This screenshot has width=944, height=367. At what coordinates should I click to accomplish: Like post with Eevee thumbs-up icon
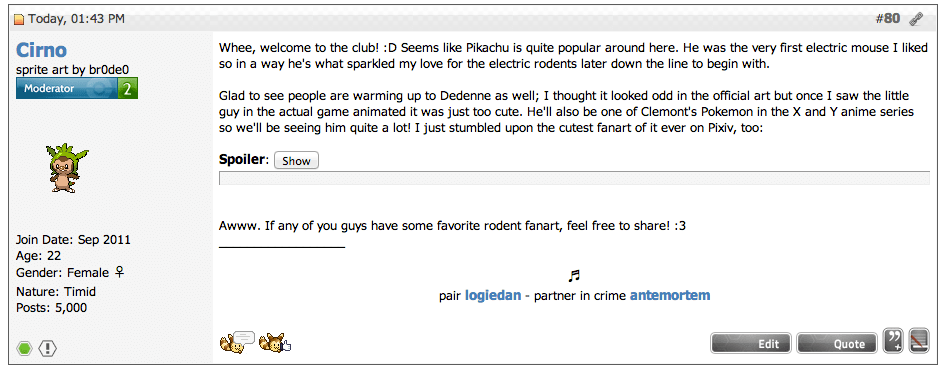tap(275, 343)
